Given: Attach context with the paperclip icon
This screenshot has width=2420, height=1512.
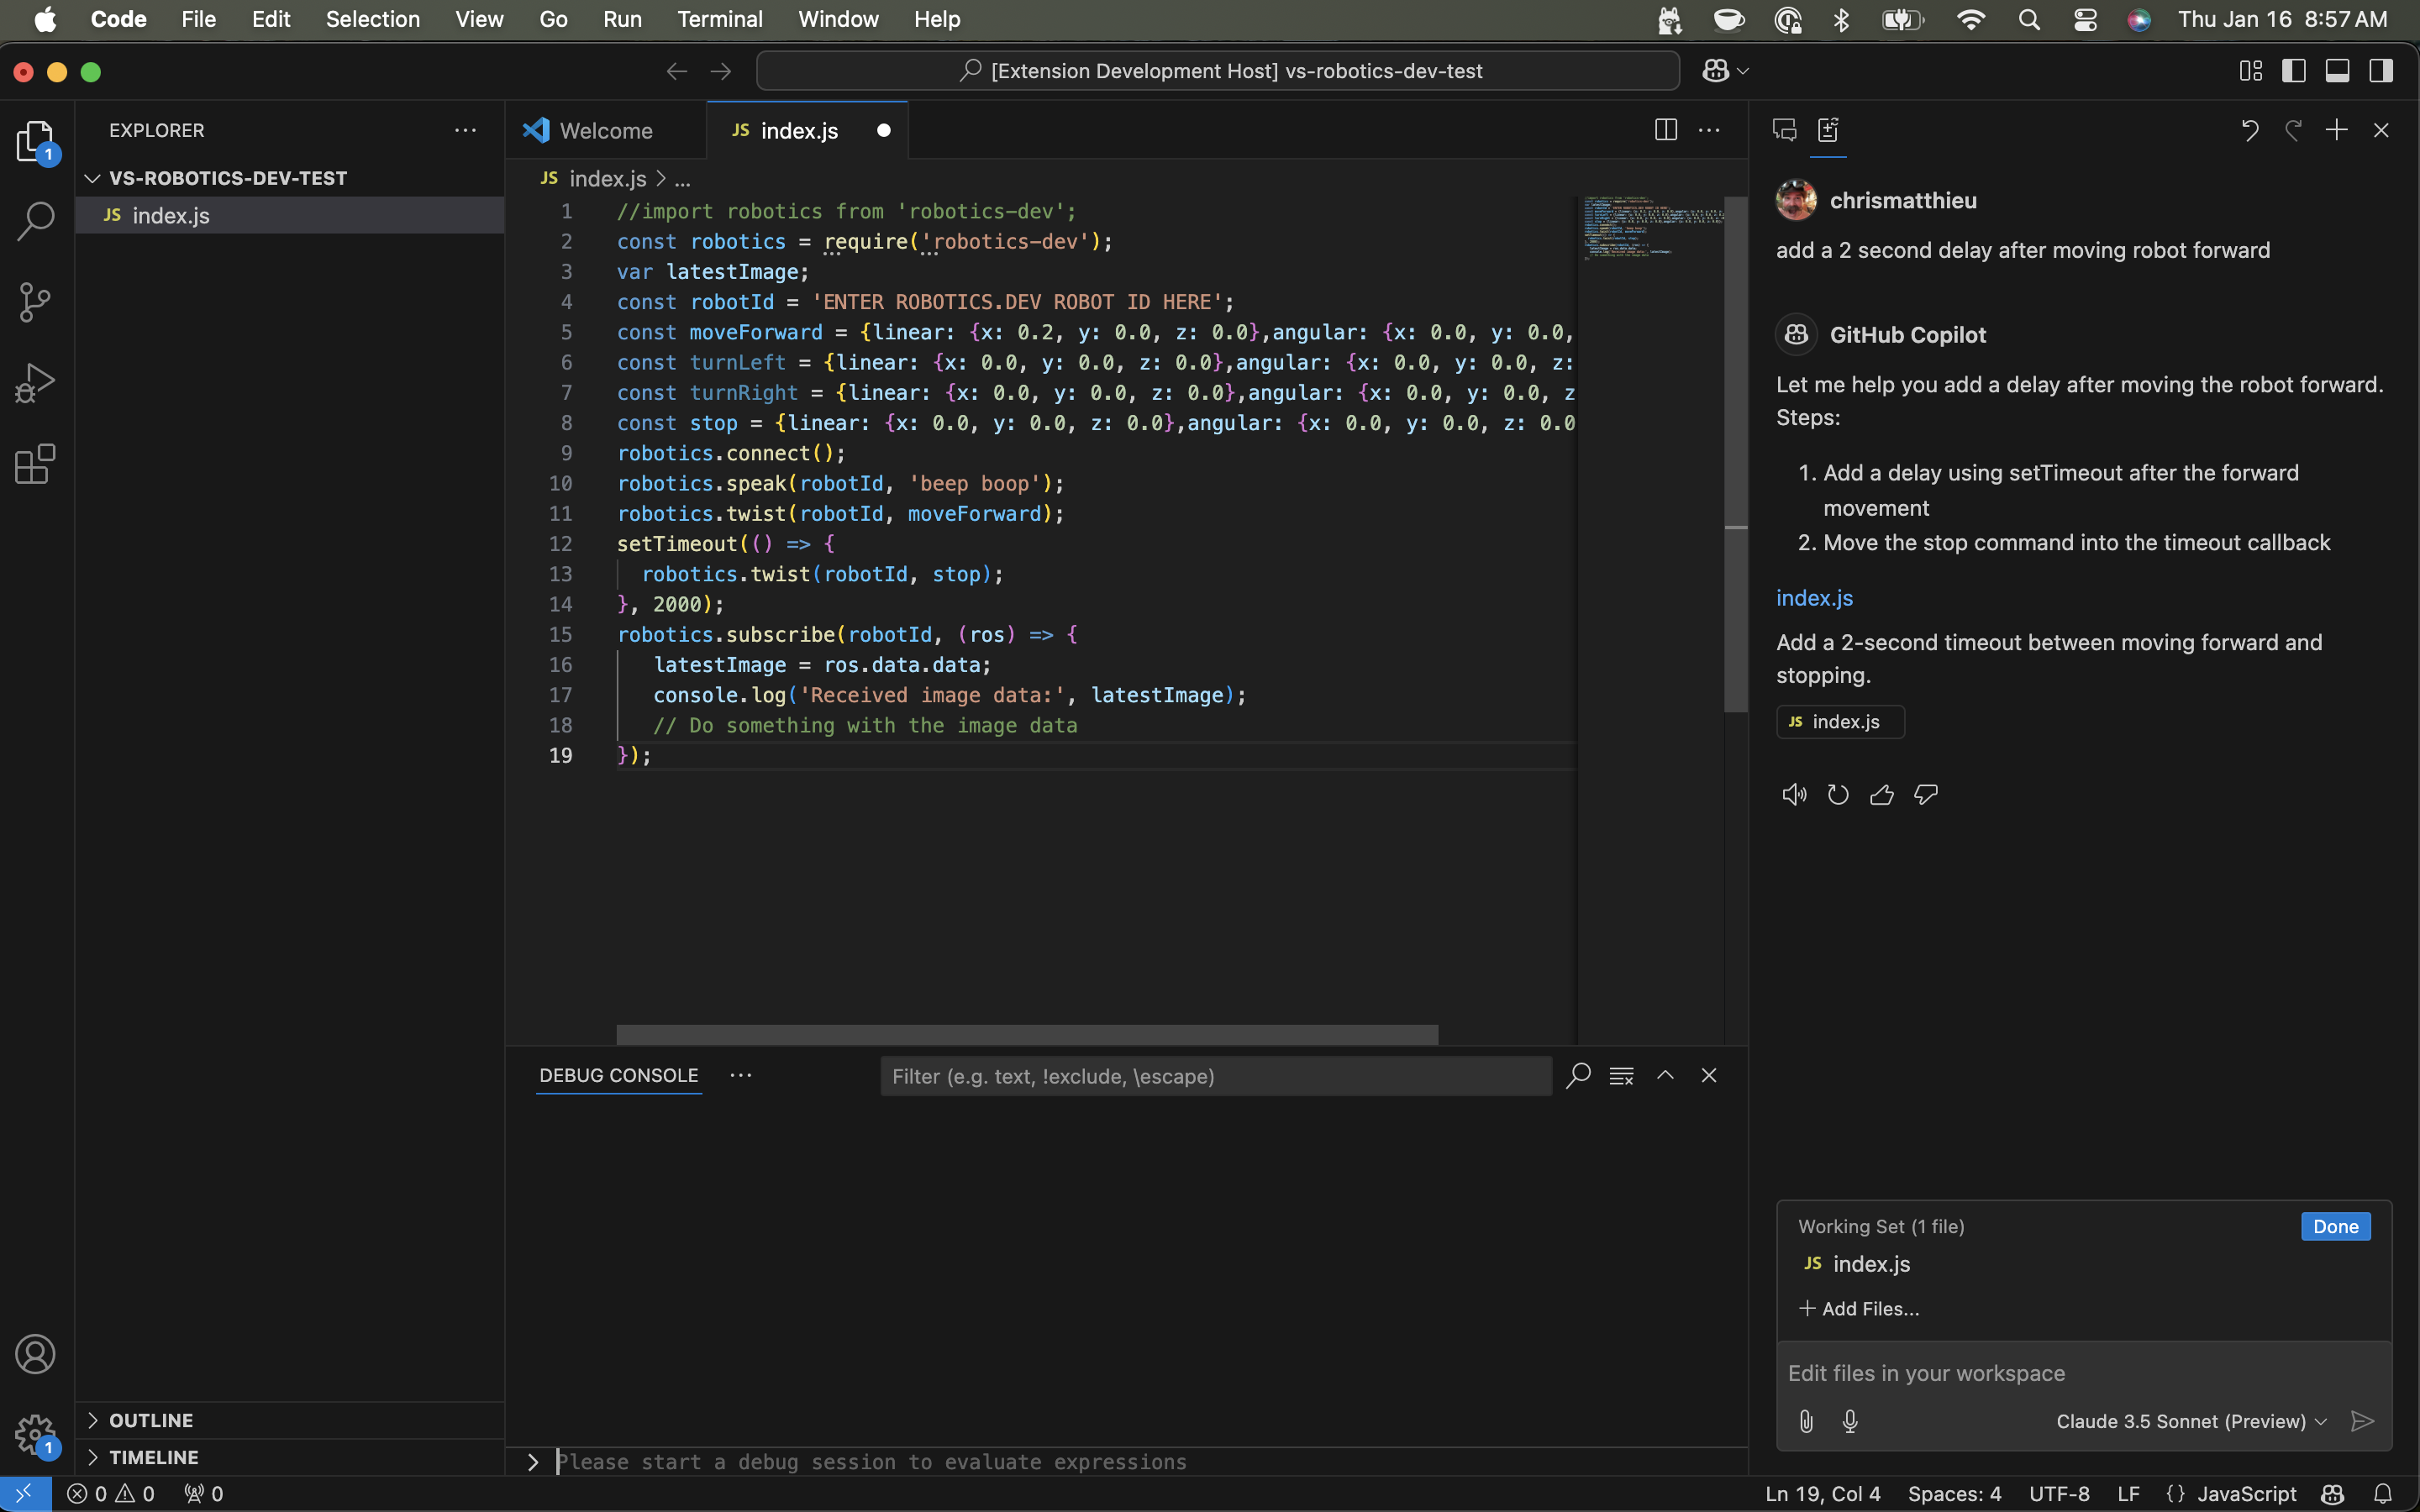Looking at the screenshot, I should [1805, 1420].
